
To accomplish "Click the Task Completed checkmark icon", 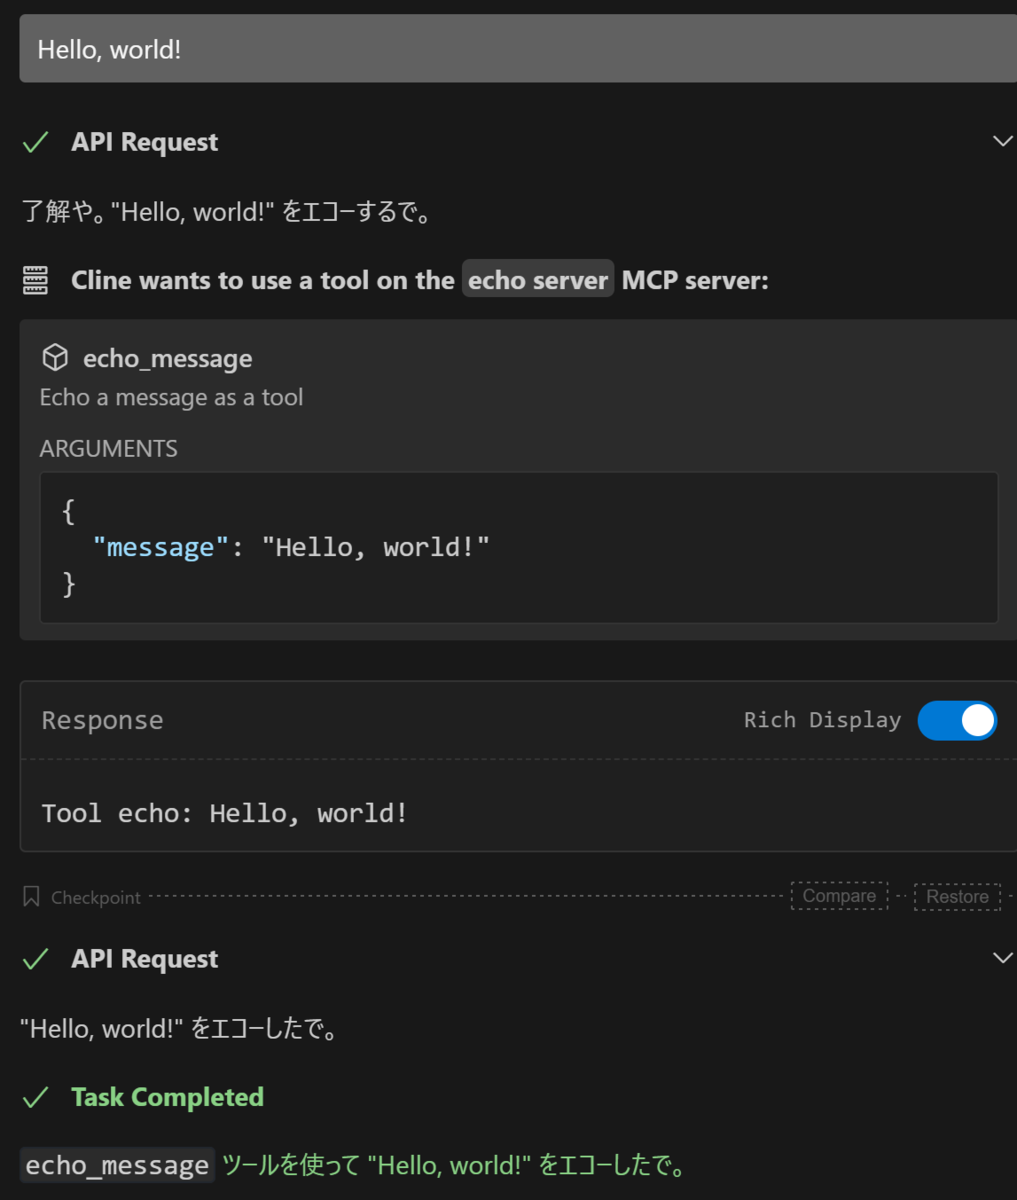I will tap(35, 1098).
